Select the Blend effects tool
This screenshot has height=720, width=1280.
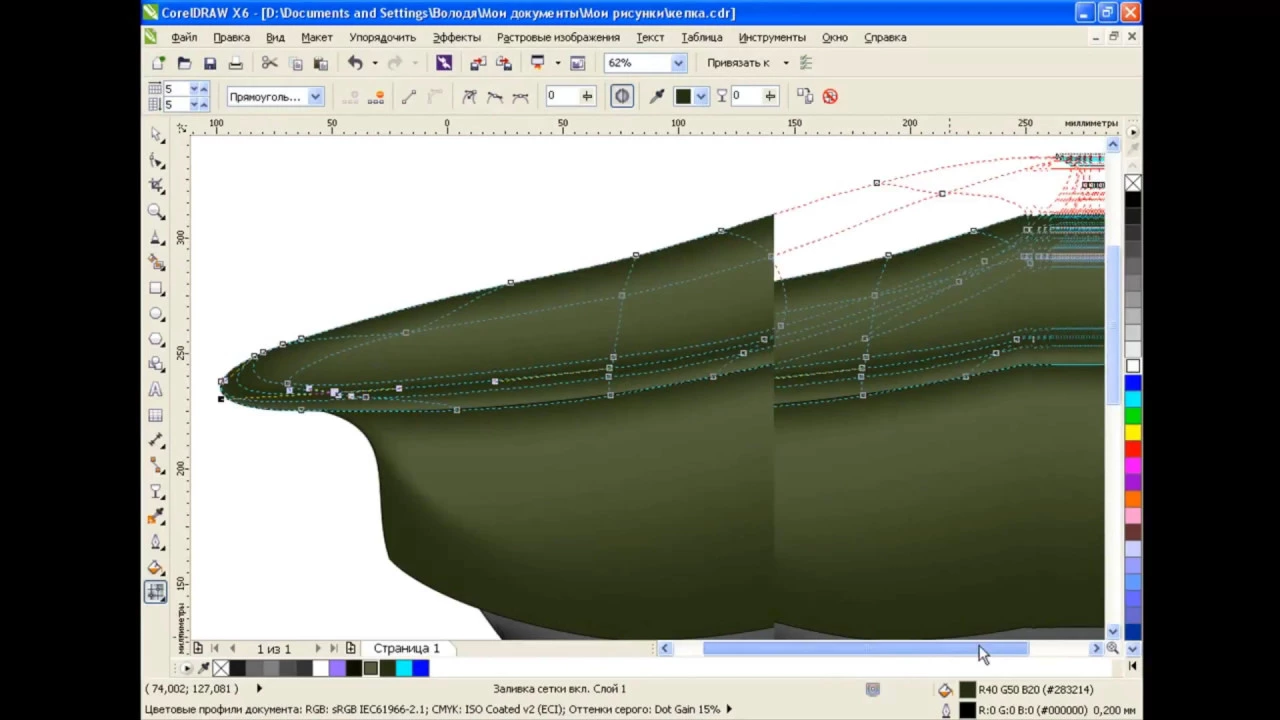point(156,492)
